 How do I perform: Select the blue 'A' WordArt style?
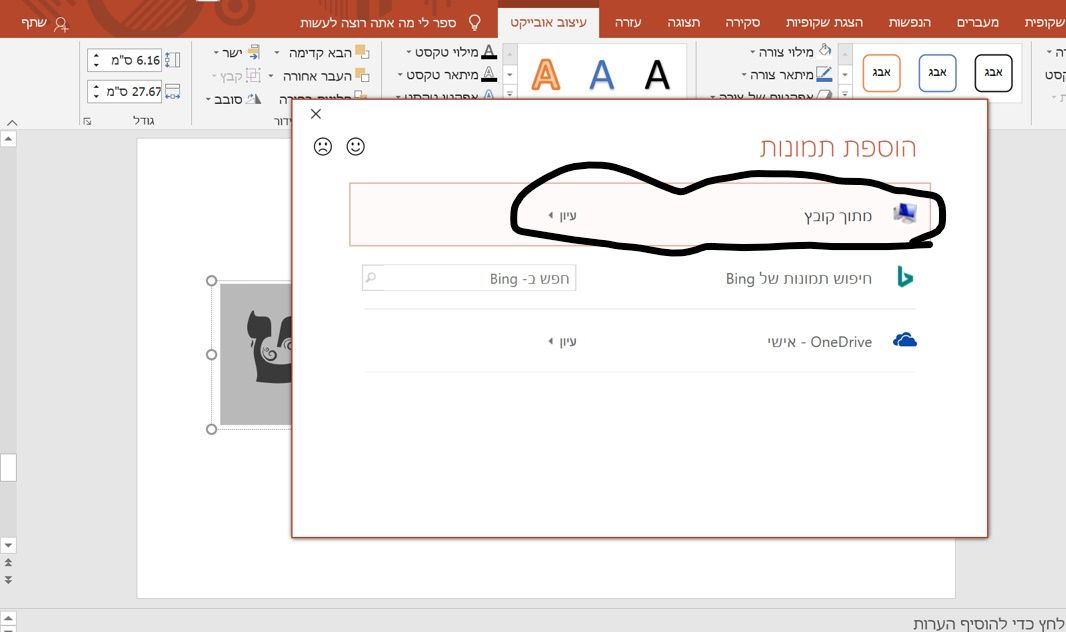pyautogui.click(x=602, y=75)
